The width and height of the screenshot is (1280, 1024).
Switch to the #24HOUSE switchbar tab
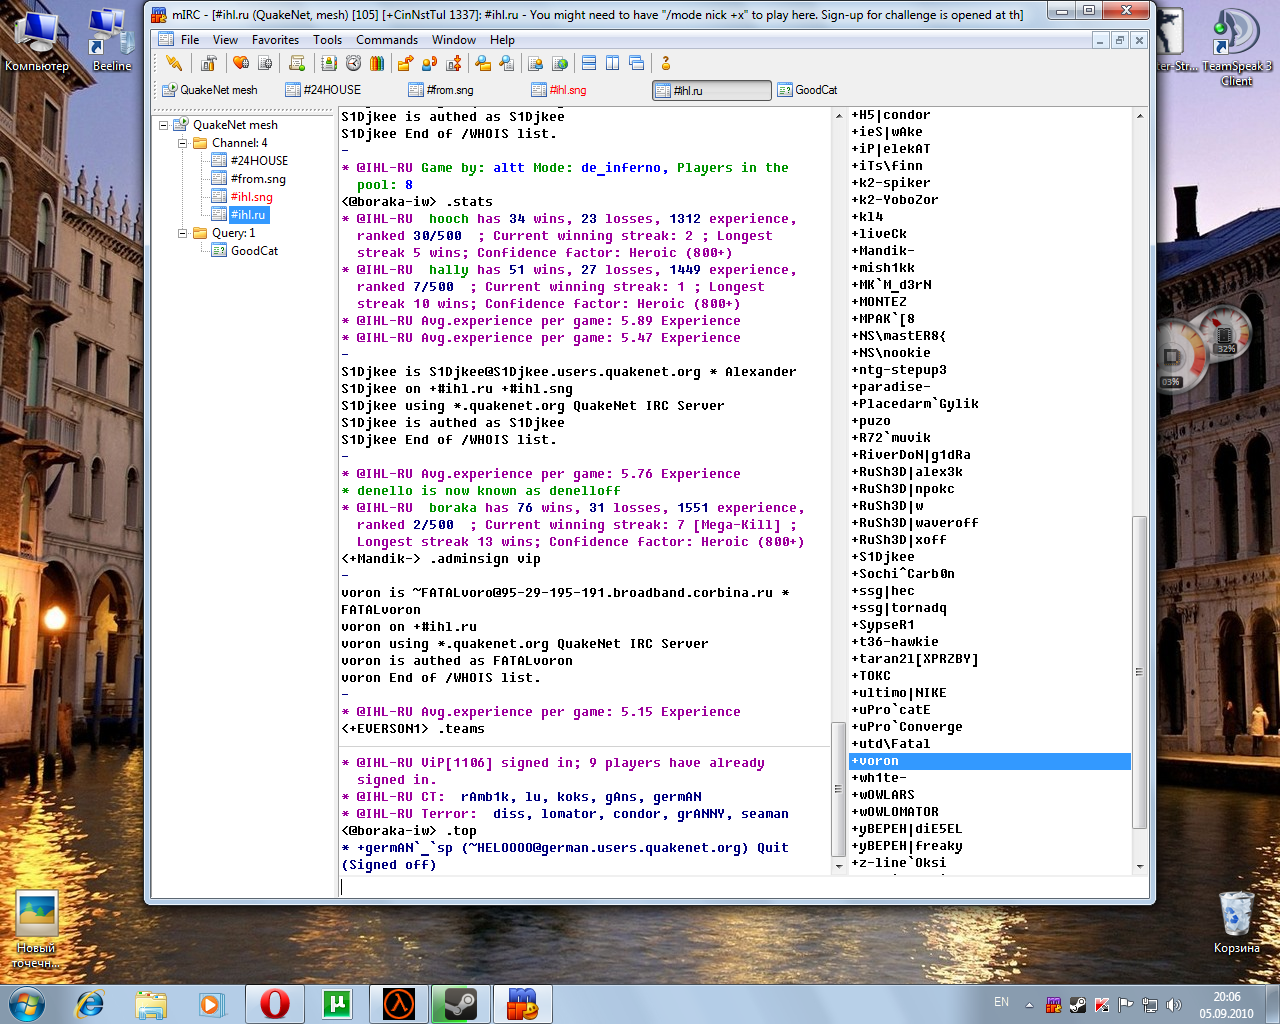pos(331,90)
